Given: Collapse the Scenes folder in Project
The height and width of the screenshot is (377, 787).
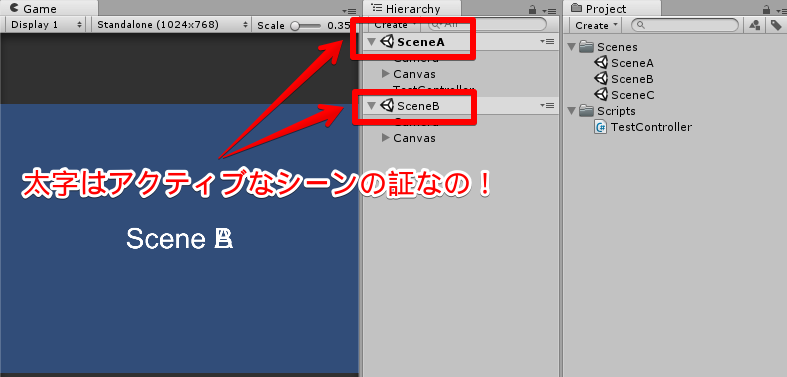Looking at the screenshot, I should [x=571, y=47].
